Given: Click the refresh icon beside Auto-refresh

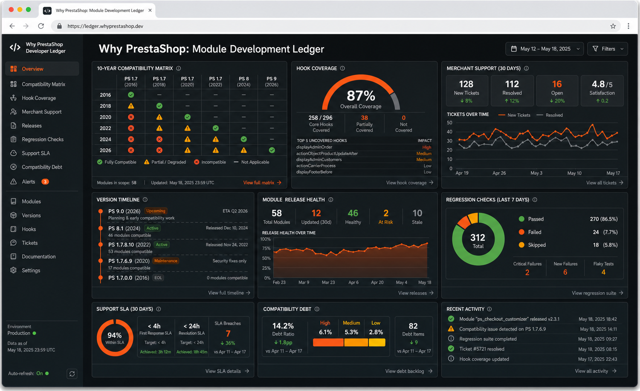Looking at the screenshot, I should (72, 373).
